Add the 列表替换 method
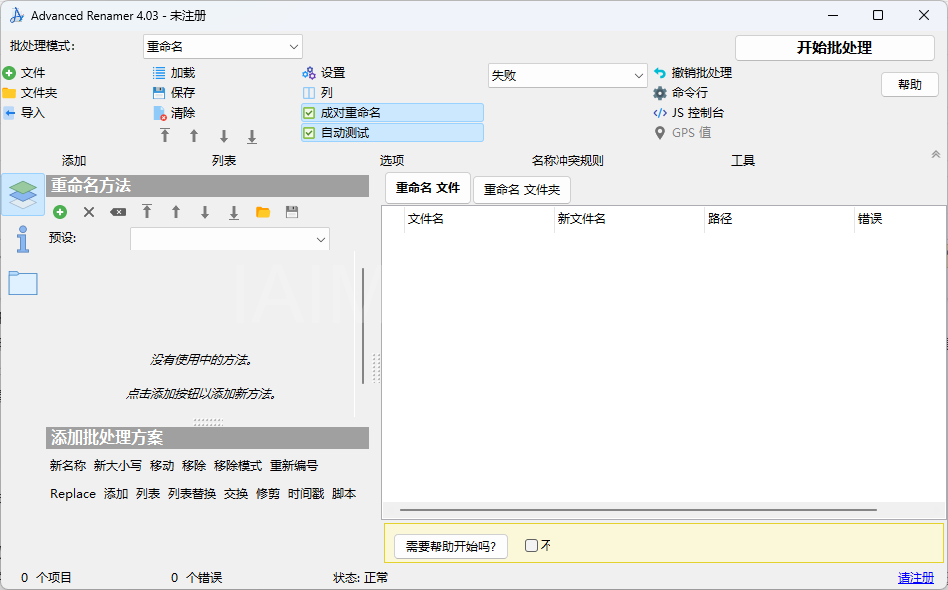 (x=192, y=494)
